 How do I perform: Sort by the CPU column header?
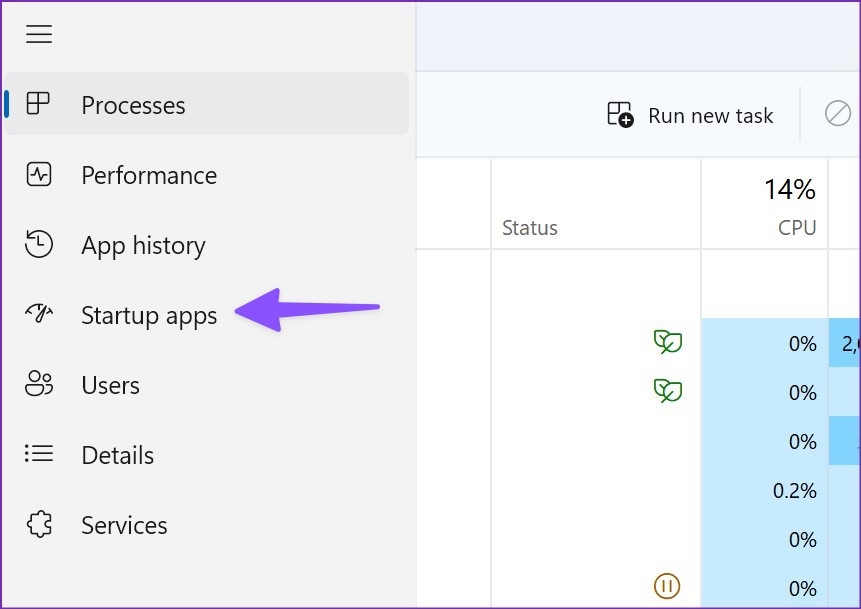point(797,228)
